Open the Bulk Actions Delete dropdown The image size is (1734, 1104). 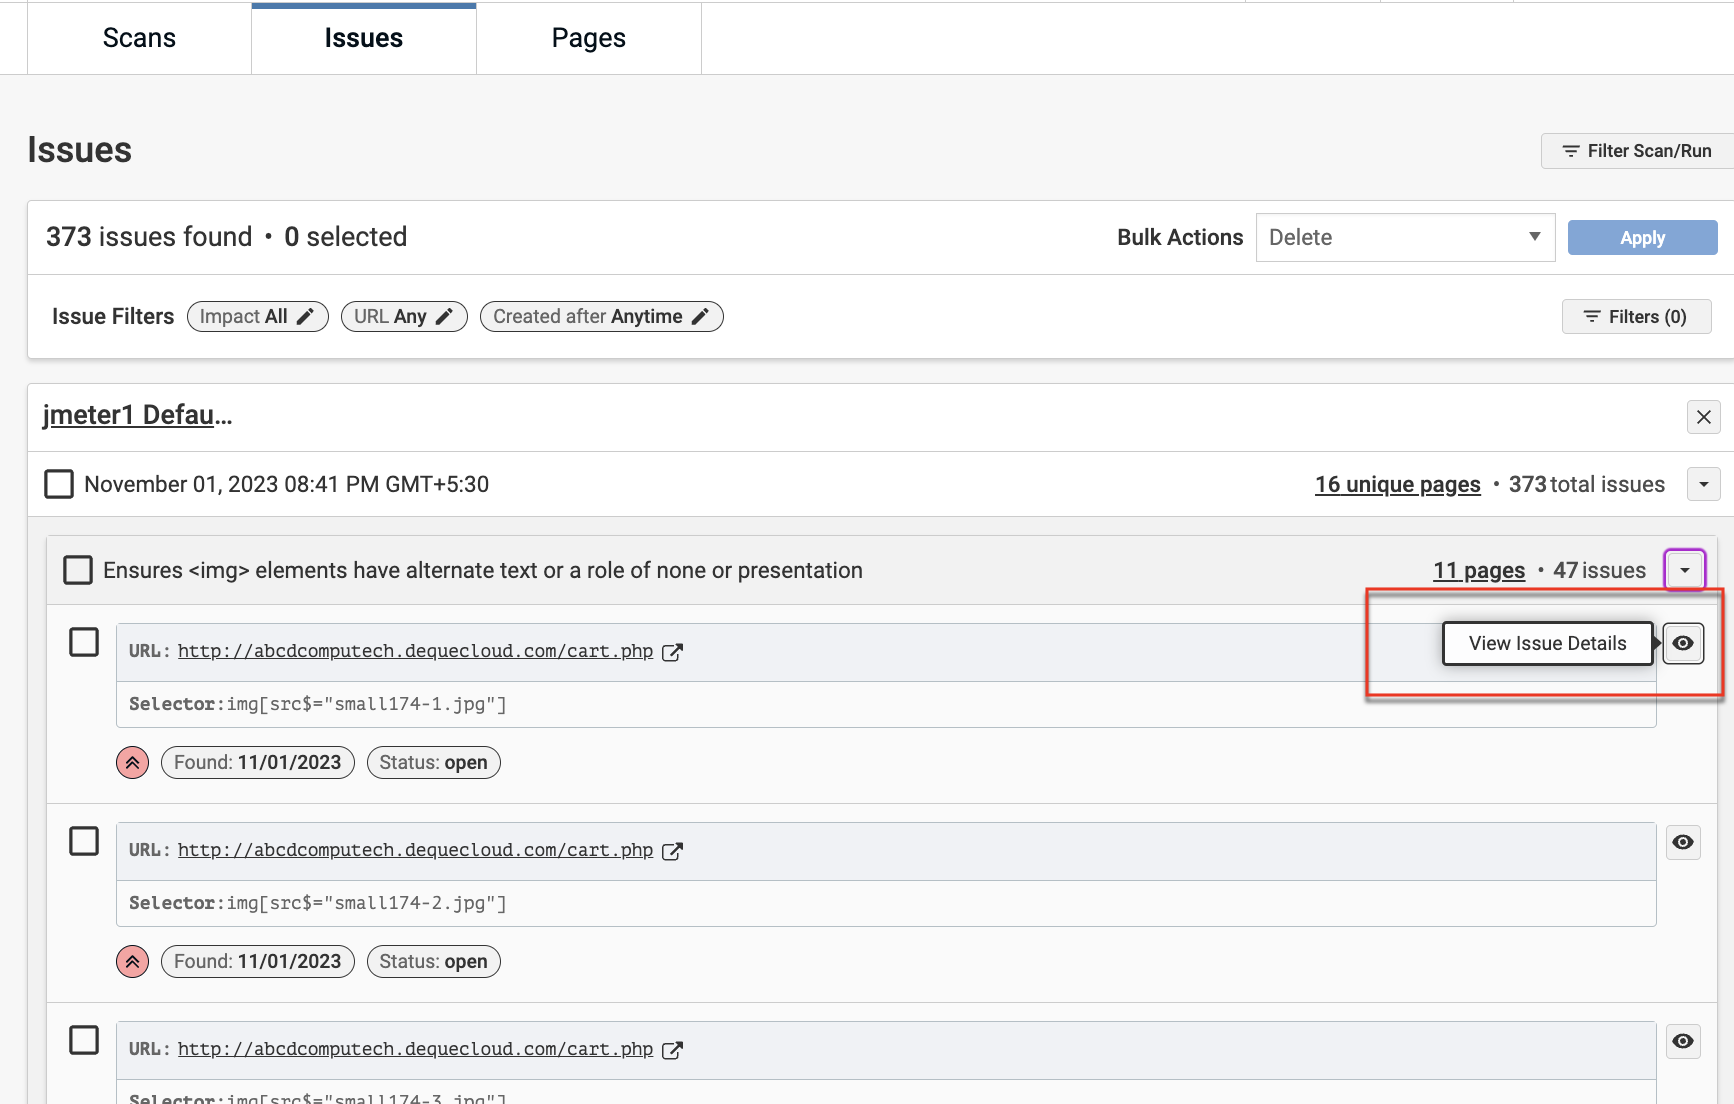tap(1405, 238)
